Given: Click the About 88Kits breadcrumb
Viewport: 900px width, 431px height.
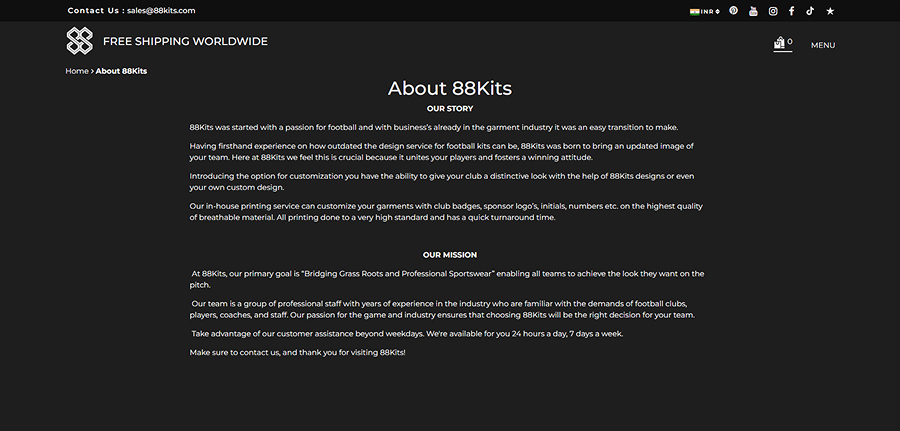Looking at the screenshot, I should click(121, 71).
